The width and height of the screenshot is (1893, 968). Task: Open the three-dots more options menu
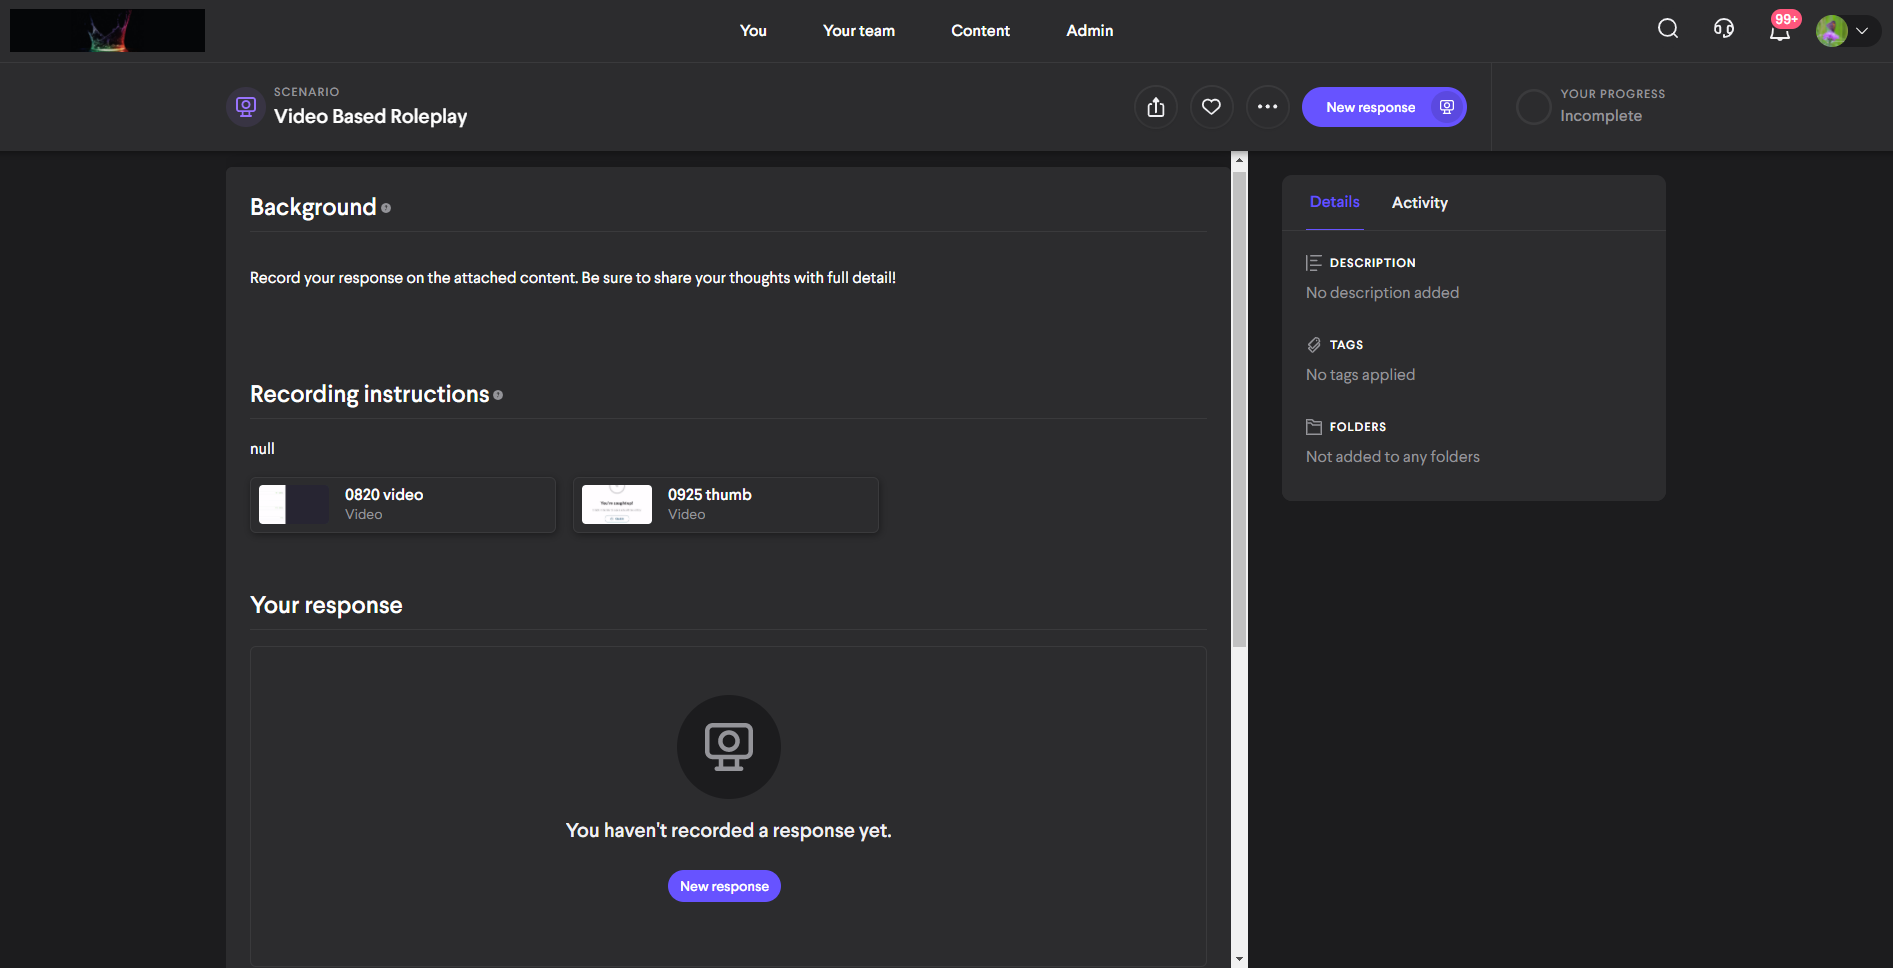[x=1267, y=107]
